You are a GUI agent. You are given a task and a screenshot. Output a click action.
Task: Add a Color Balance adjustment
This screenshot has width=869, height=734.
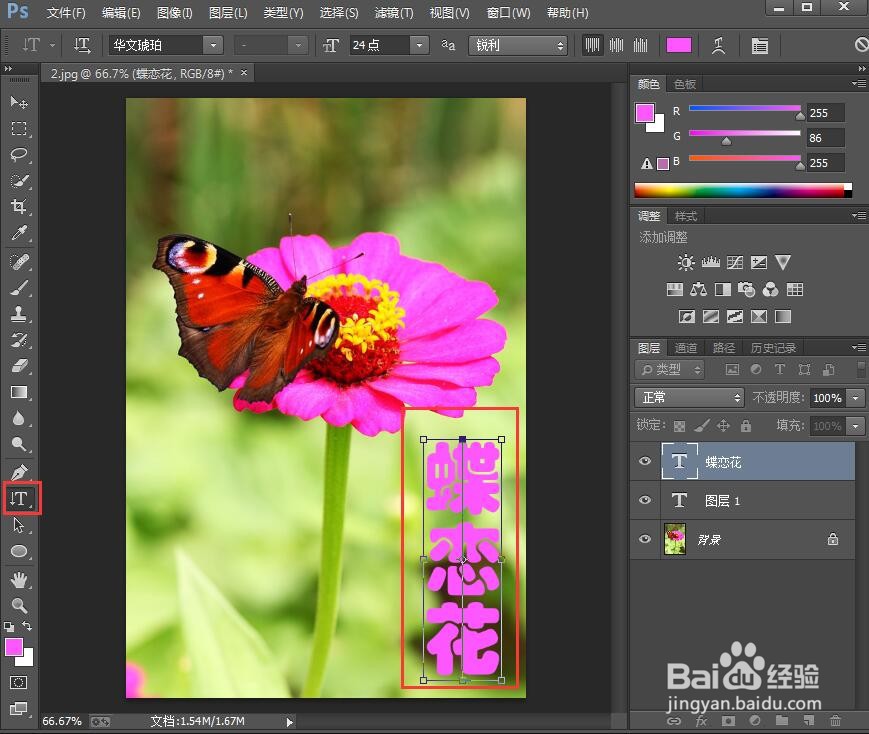point(698,289)
